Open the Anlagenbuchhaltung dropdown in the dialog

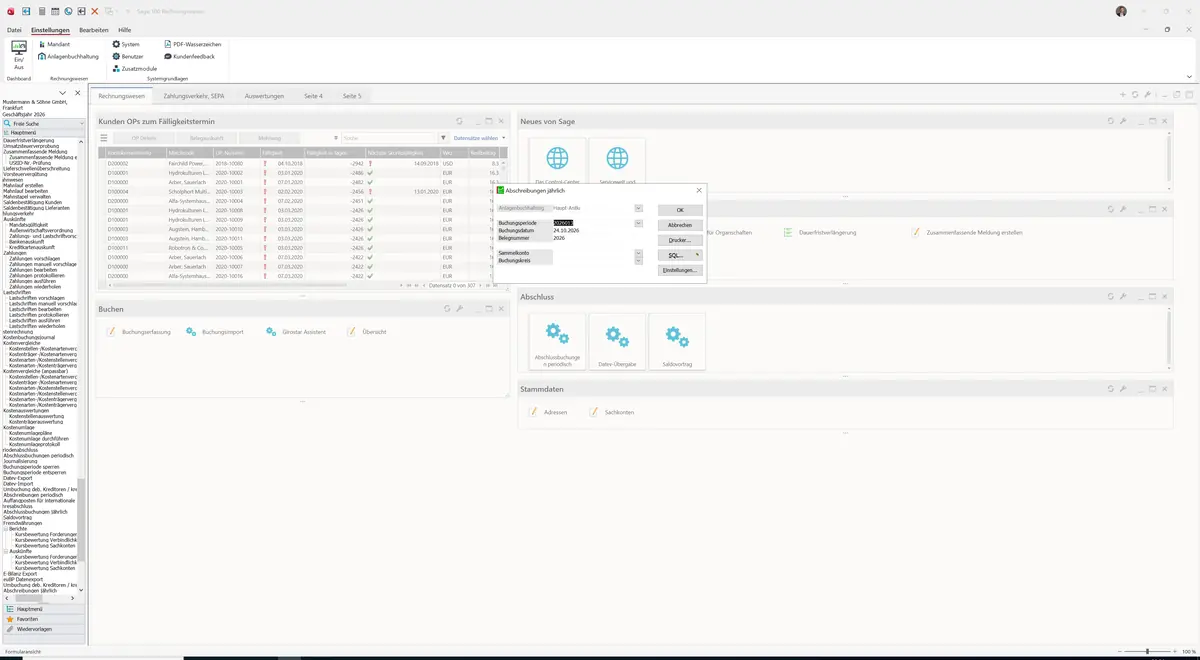(638, 208)
